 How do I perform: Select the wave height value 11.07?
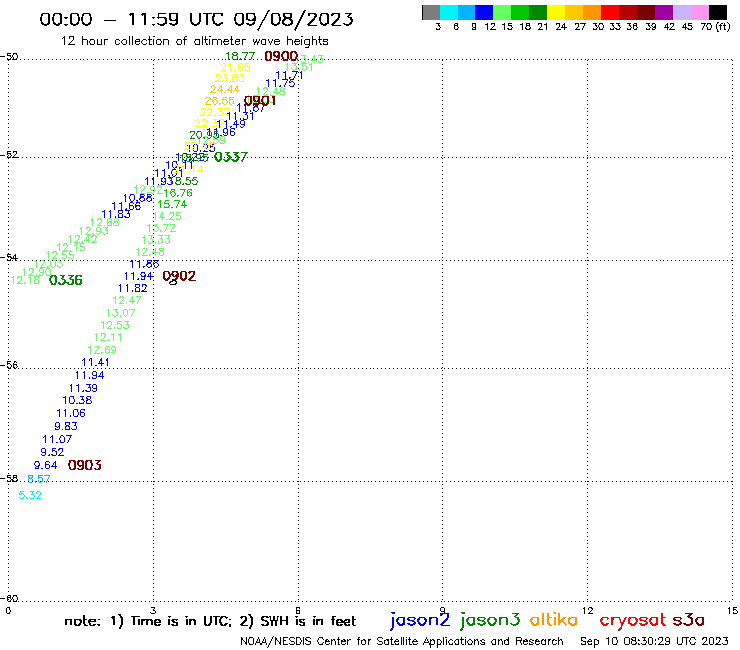57,439
